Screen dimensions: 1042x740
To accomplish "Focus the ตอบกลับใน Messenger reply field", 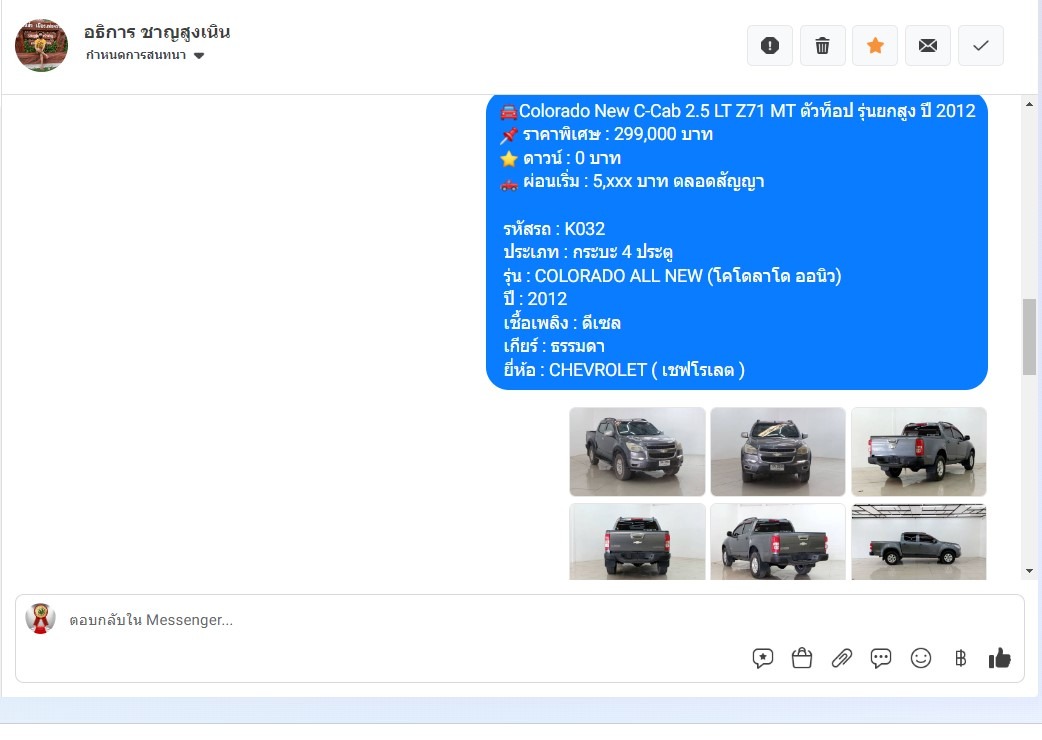I will click(399, 620).
